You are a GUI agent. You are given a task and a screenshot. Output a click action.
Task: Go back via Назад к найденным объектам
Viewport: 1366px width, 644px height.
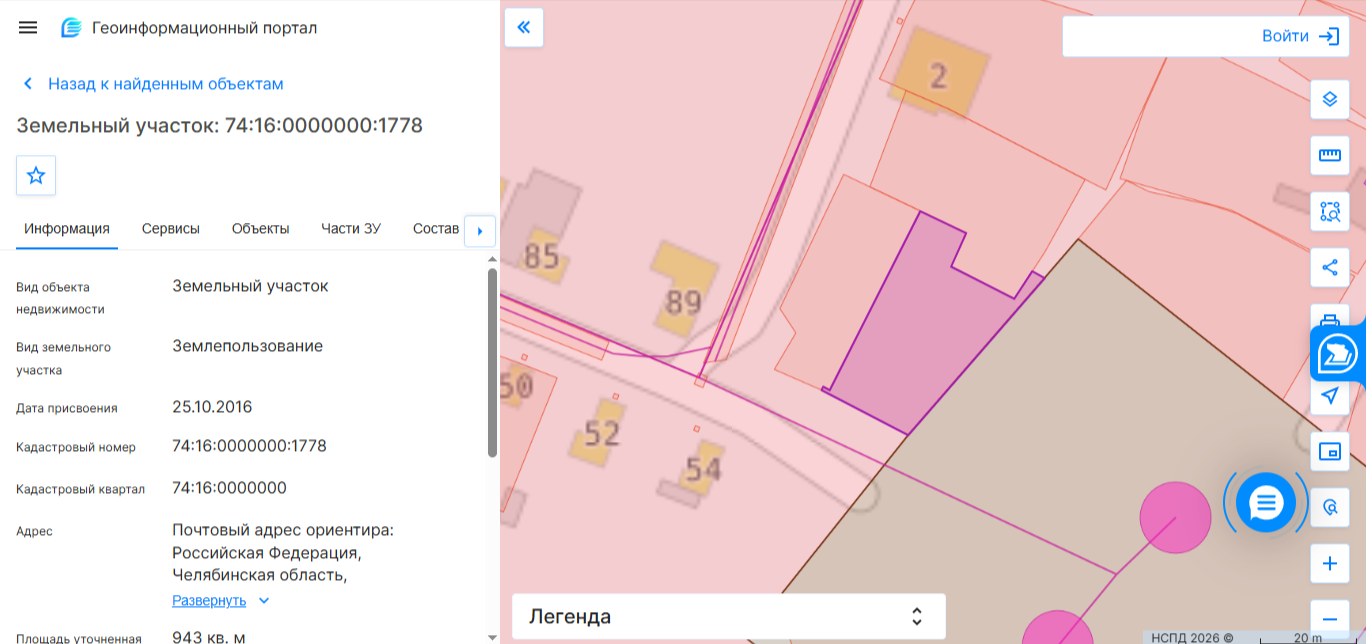click(x=154, y=84)
